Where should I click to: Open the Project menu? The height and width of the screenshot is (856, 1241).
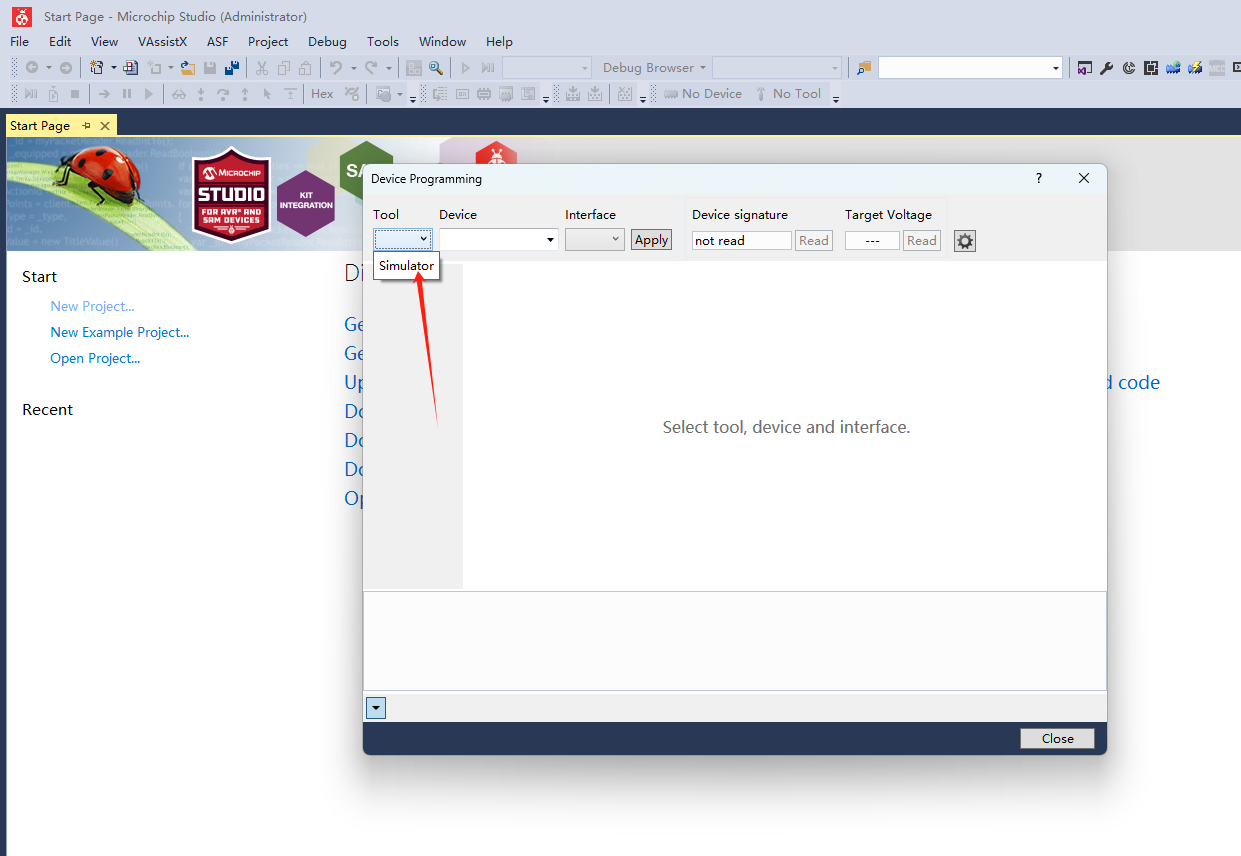point(268,42)
